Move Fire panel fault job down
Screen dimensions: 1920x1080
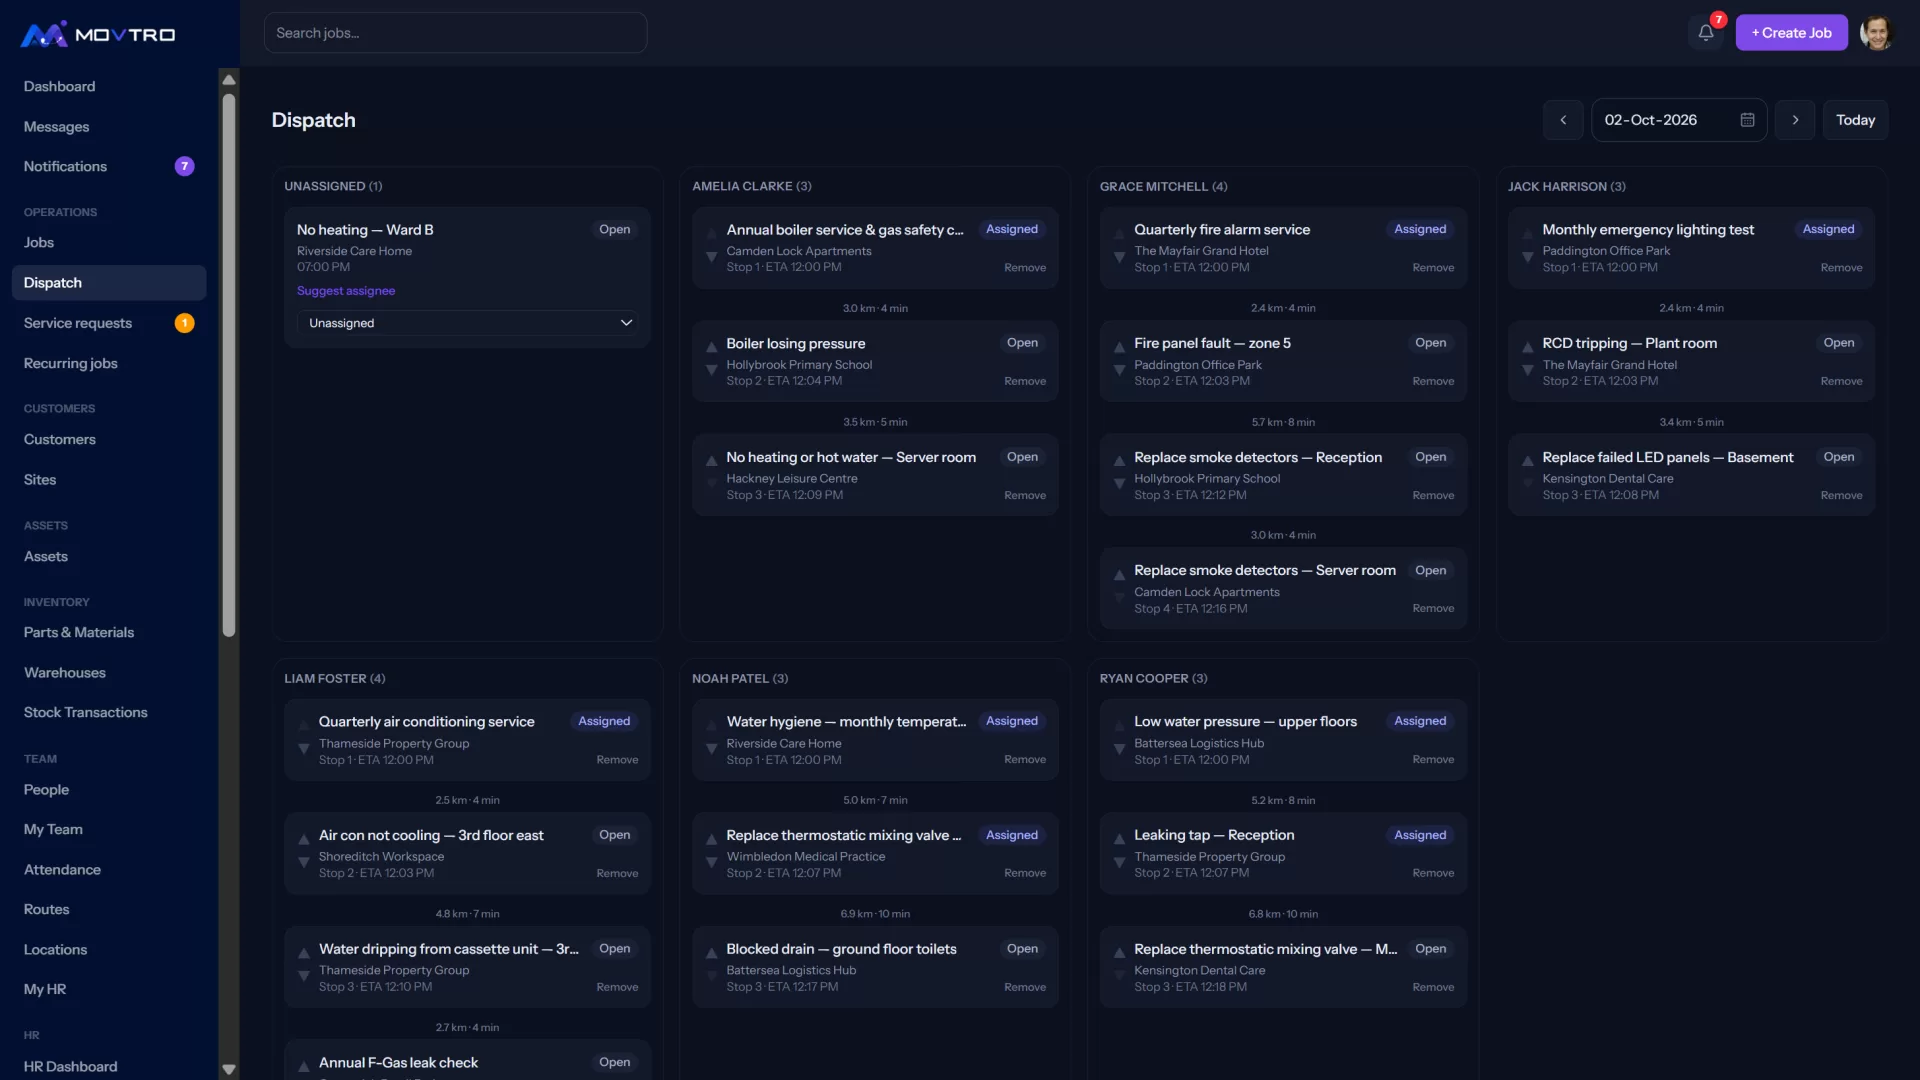click(1119, 370)
